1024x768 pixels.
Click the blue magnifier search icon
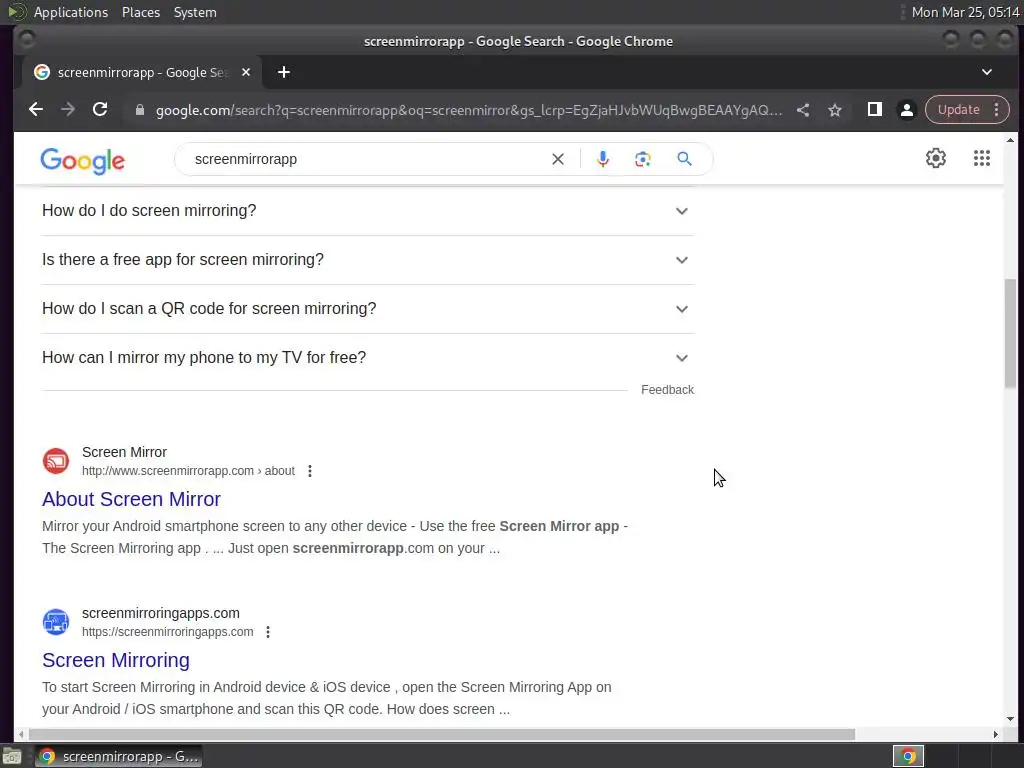(684, 159)
